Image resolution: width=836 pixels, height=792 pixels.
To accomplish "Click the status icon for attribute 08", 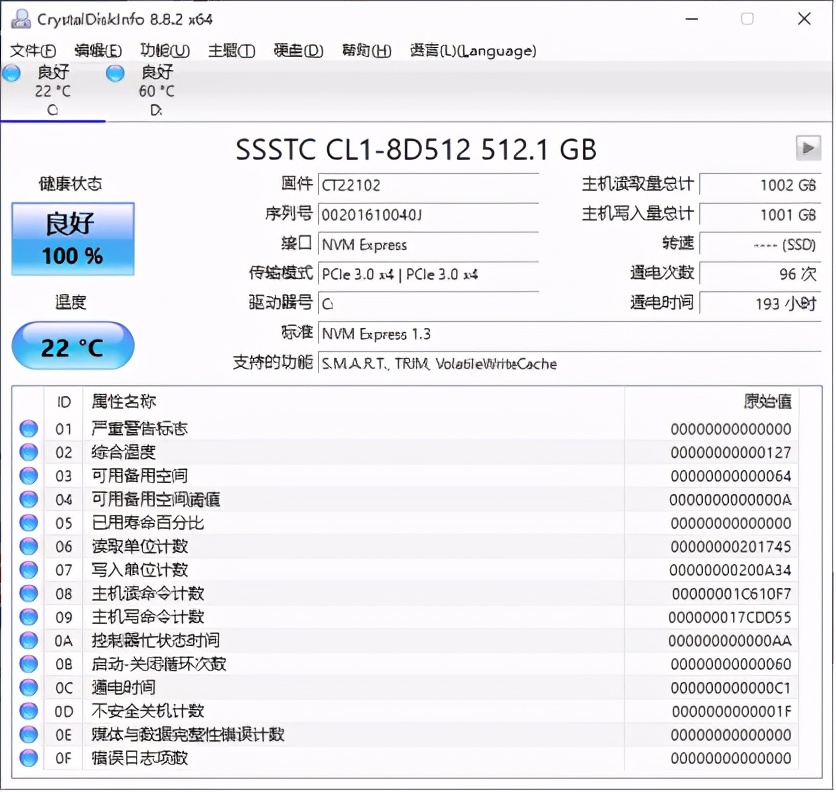I will coord(29,593).
